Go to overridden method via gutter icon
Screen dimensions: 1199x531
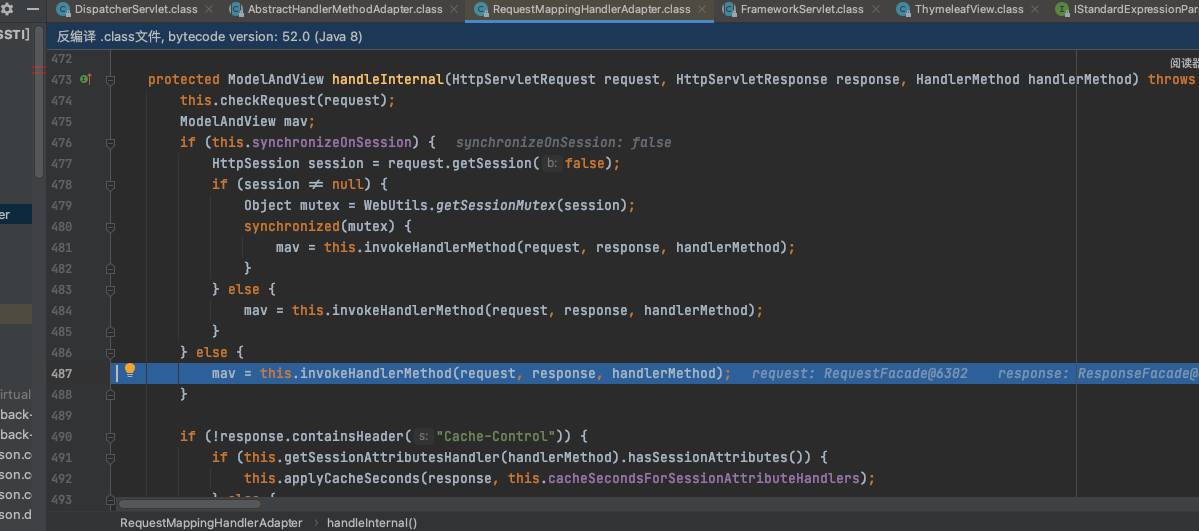click(x=86, y=80)
